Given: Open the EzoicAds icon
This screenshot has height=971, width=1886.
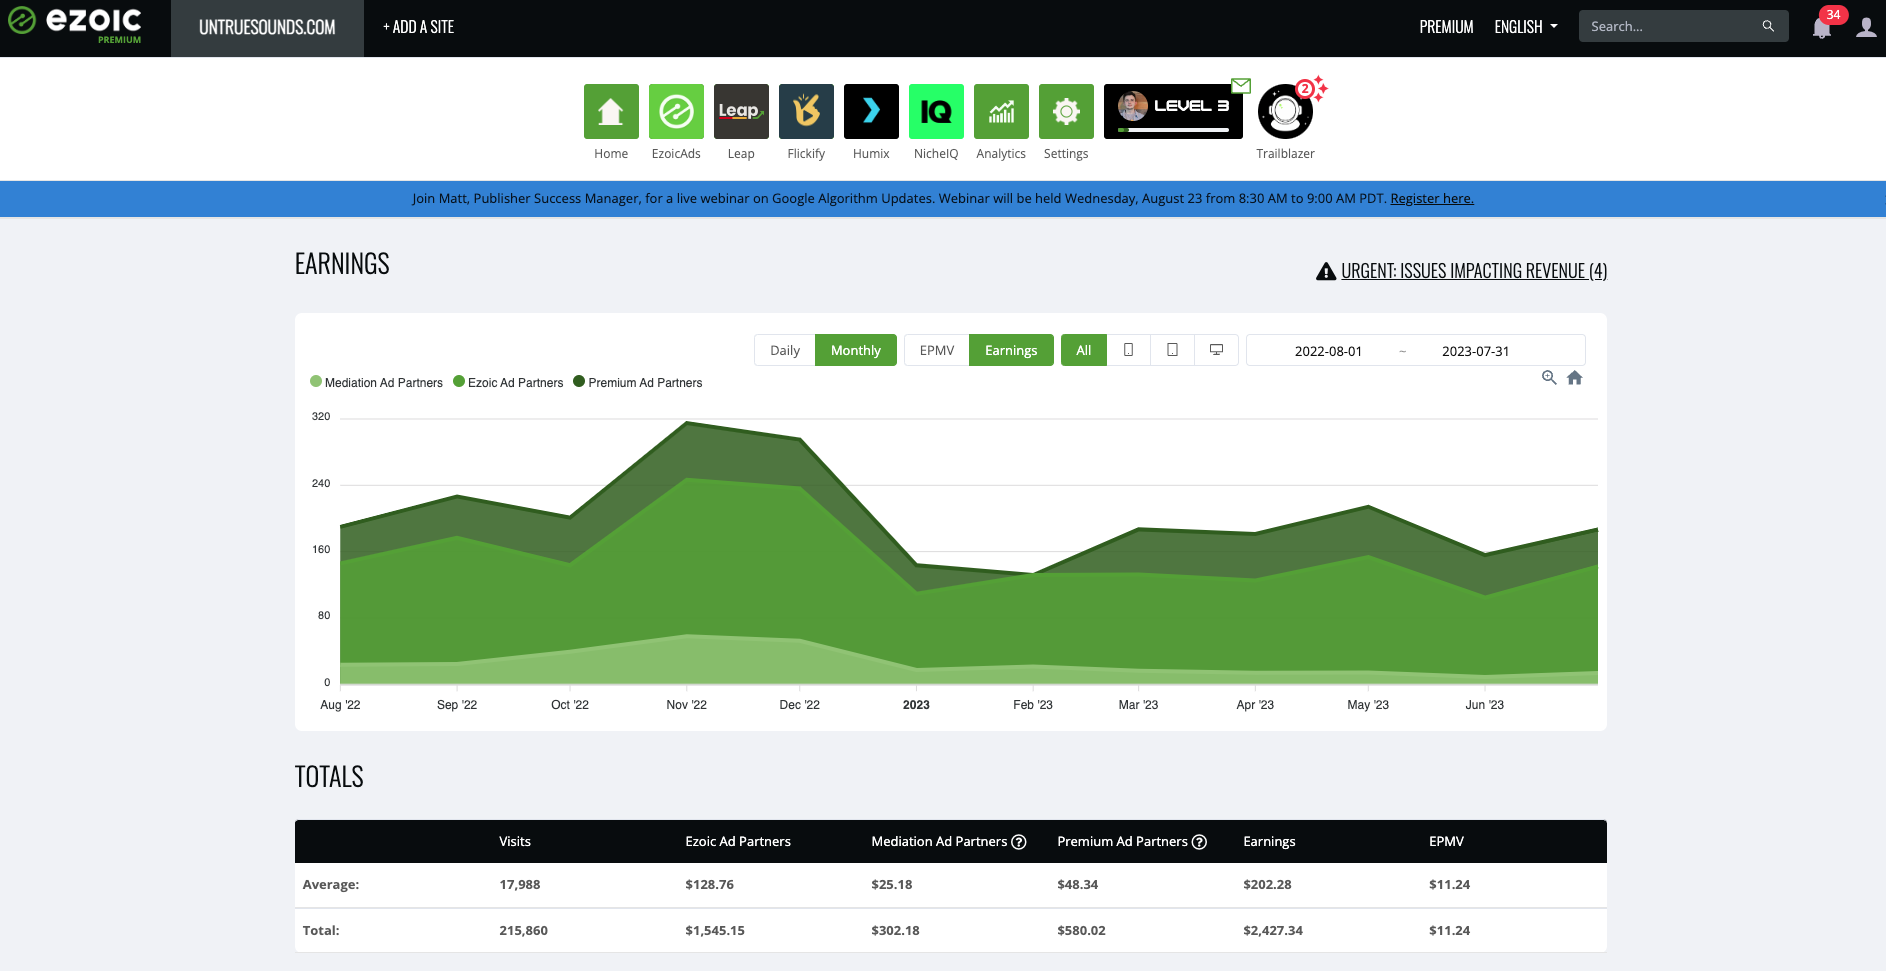Looking at the screenshot, I should click(x=676, y=111).
